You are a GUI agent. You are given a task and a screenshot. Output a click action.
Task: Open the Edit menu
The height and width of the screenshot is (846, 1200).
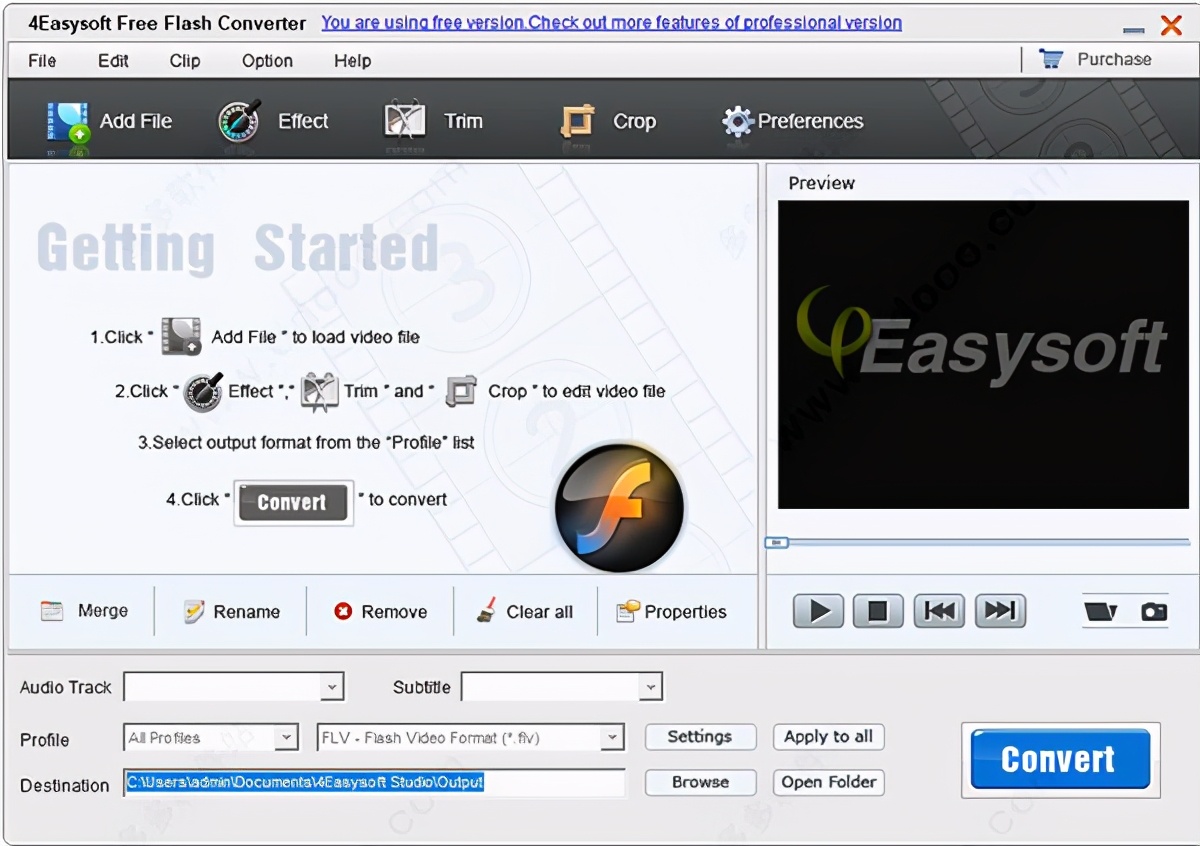(113, 61)
